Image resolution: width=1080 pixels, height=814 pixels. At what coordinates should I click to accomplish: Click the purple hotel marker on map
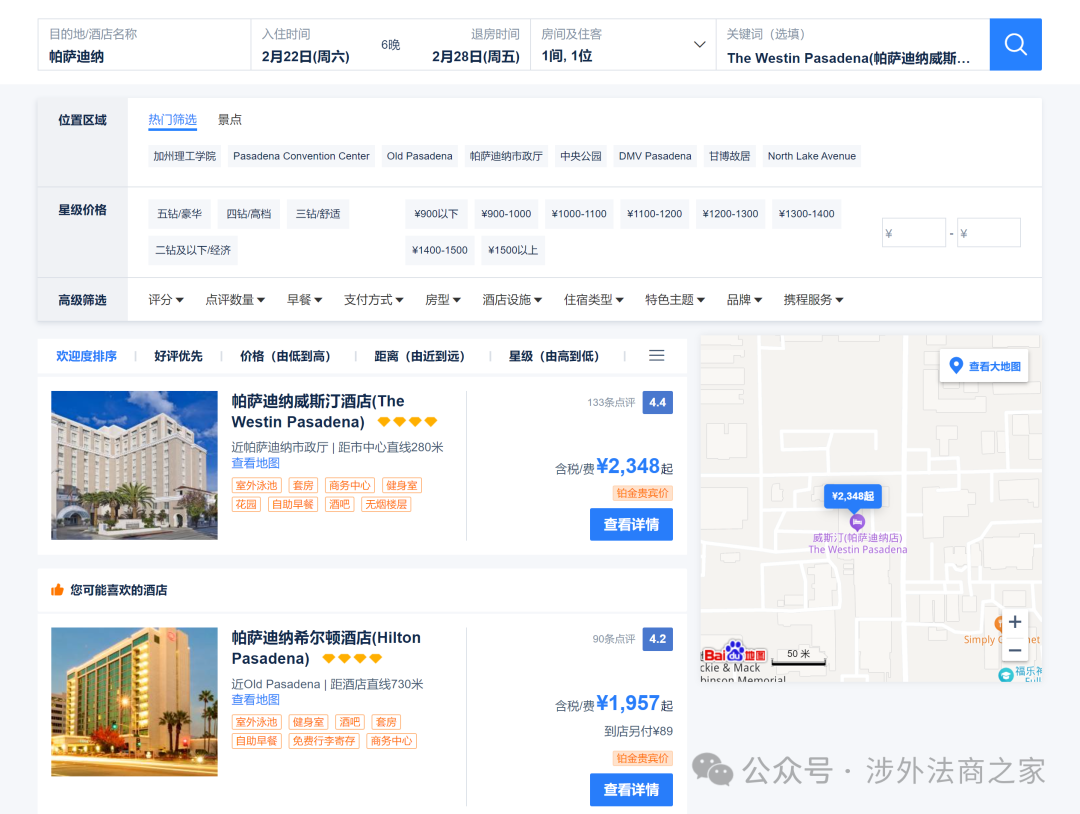(x=857, y=521)
